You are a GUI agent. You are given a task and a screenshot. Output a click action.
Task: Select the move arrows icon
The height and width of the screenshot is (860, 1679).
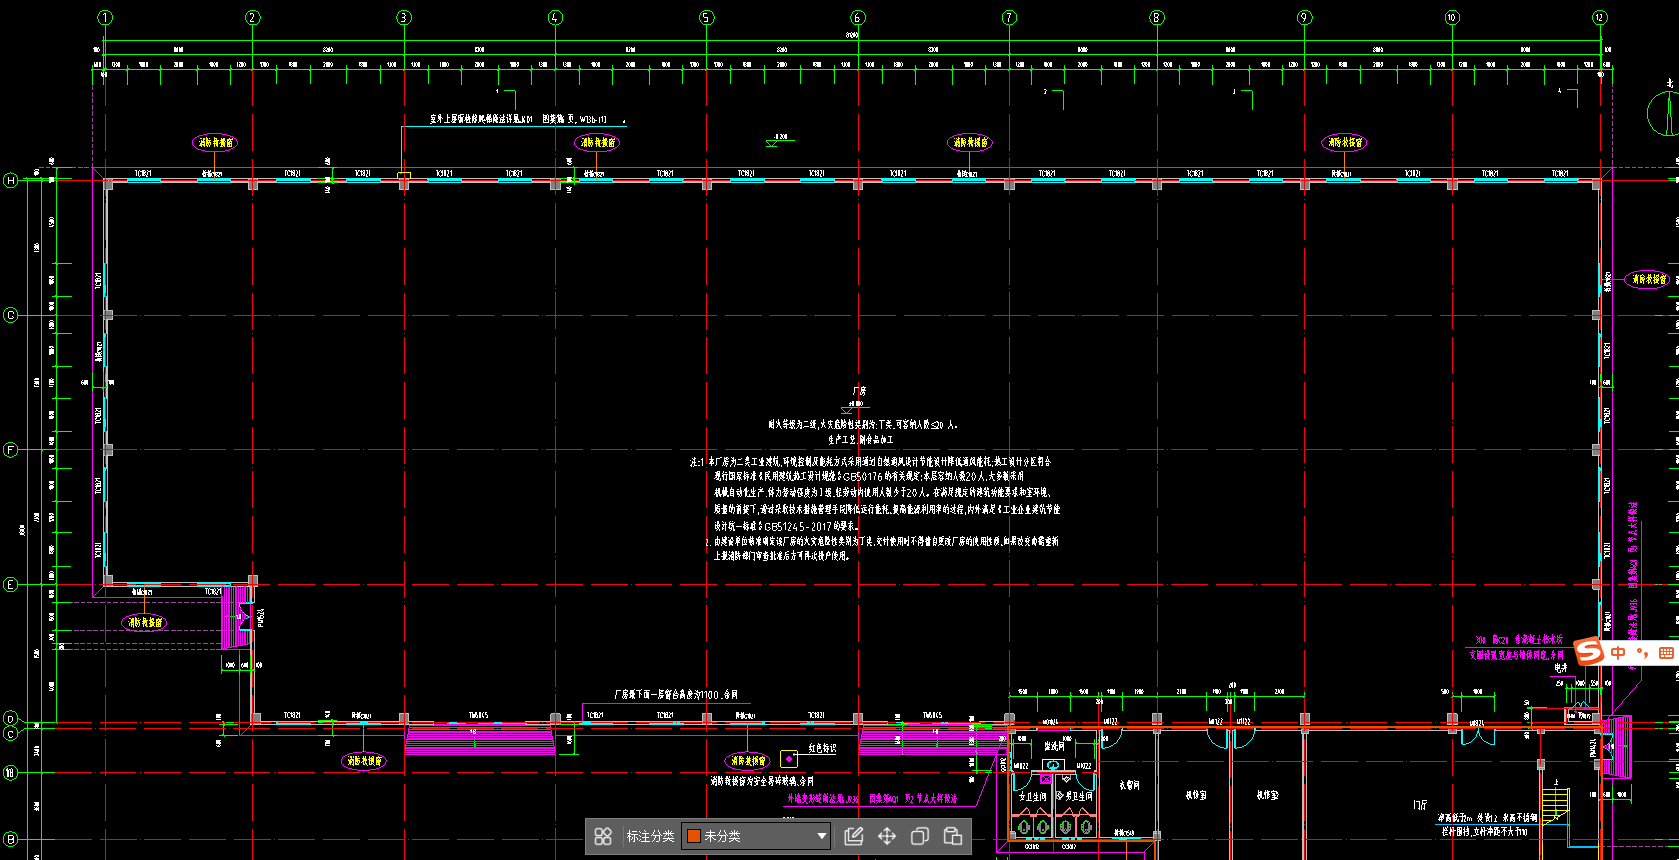tap(887, 836)
